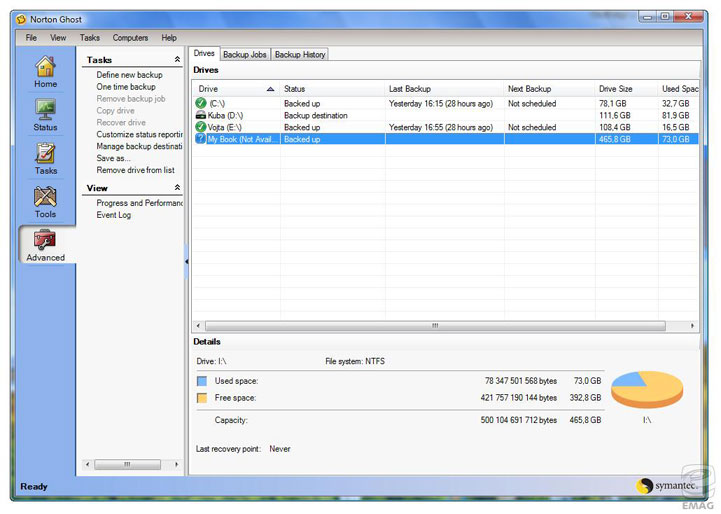Click right arrow of drive list scrollbar
721x514 pixels.
[692, 326]
